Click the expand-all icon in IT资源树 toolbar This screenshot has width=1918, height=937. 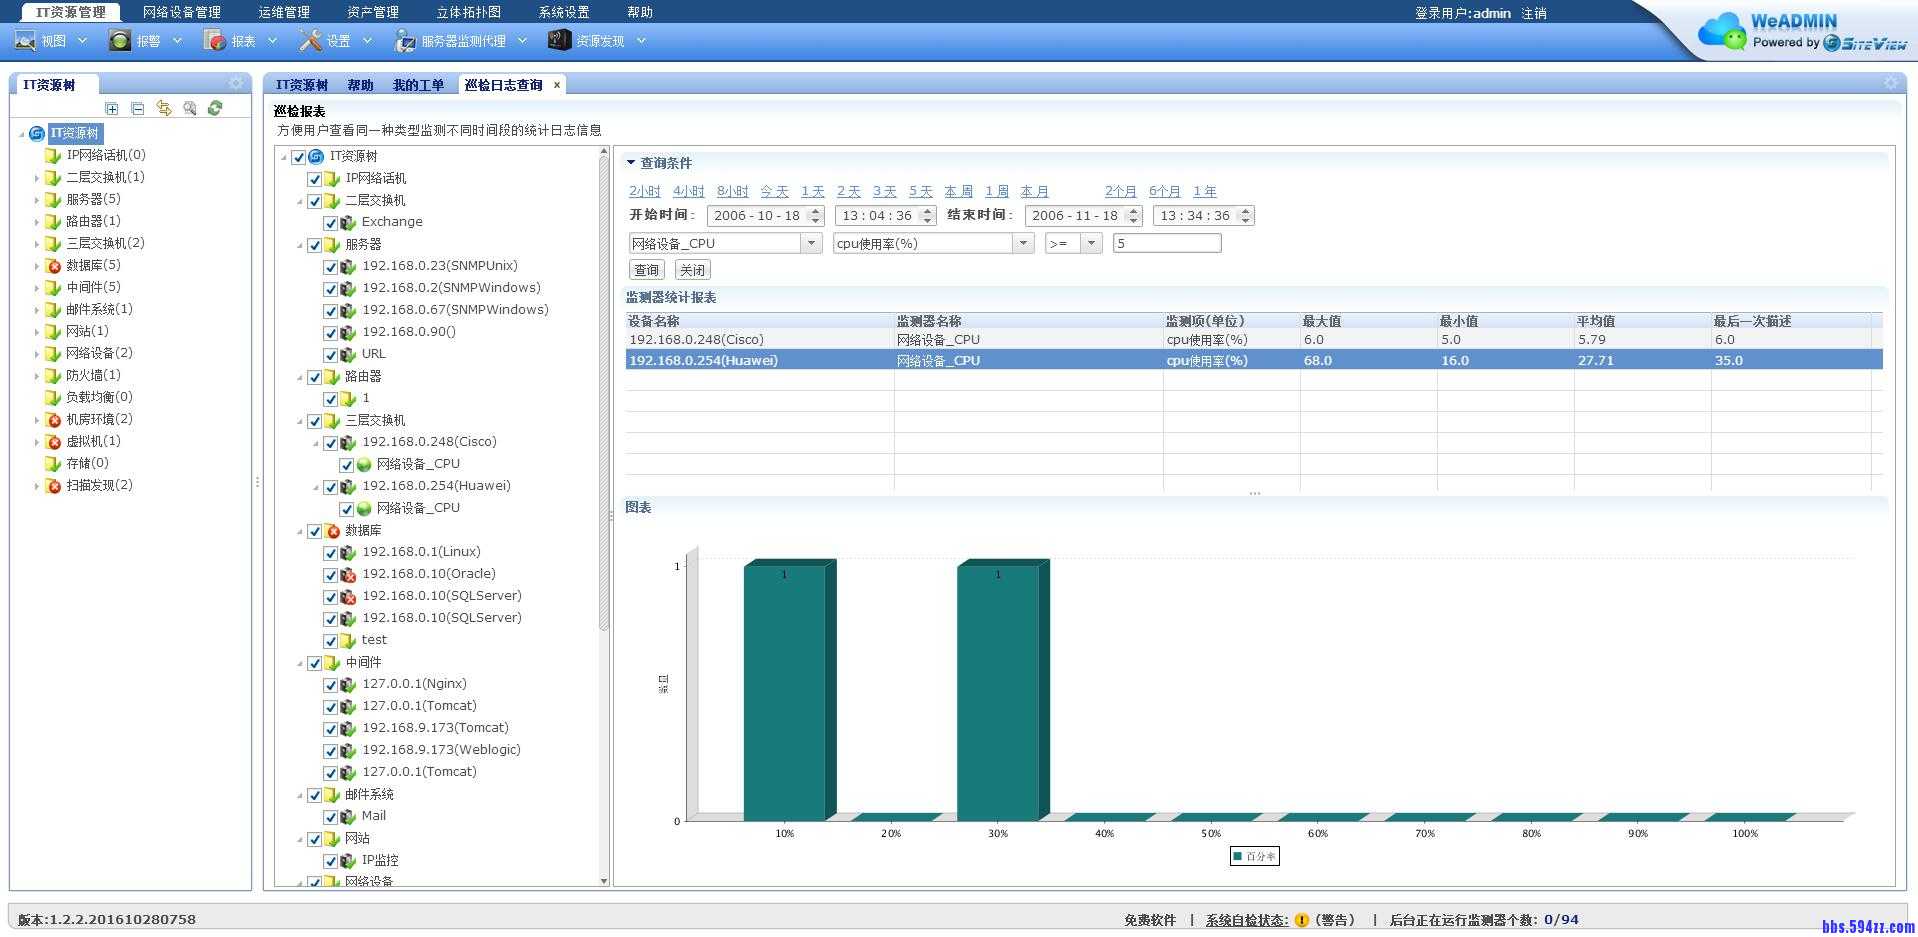coord(112,108)
